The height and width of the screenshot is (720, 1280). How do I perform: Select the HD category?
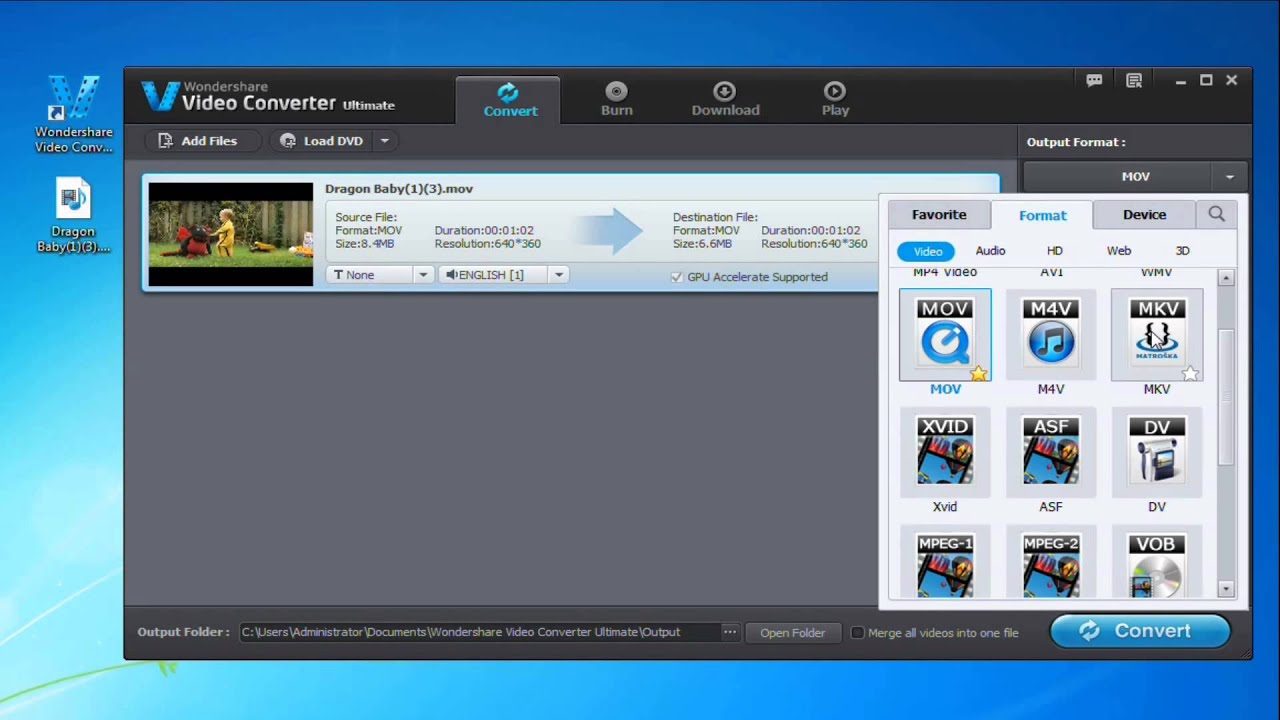click(x=1055, y=251)
